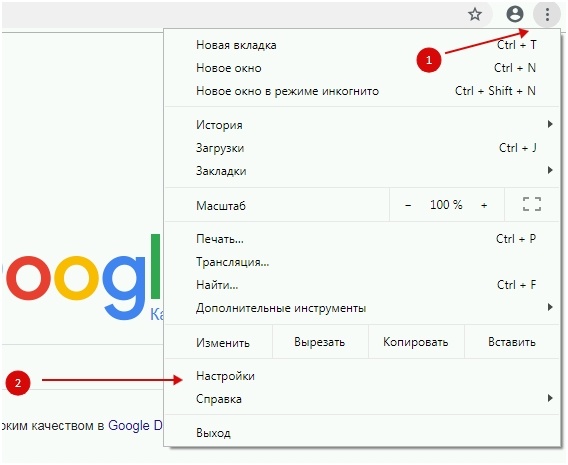Screen dimensions: 568x465
Task: Bookmark this page with the star icon
Action: (x=475, y=14)
